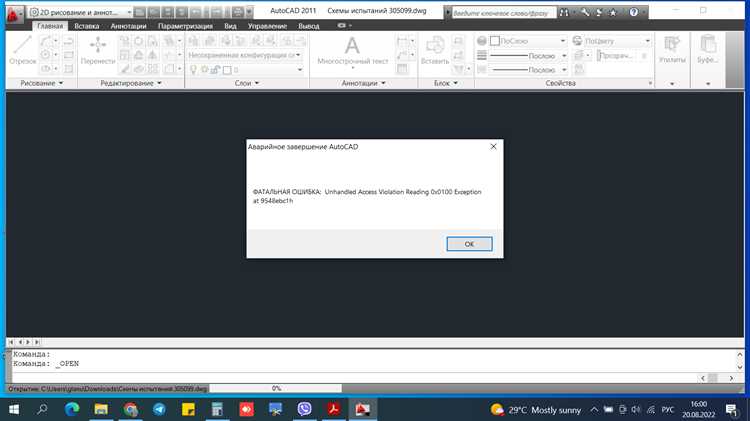Viewport: 750px width, 421px height.
Task: Click OK in the AutoCAD crash dialog
Action: point(469,244)
